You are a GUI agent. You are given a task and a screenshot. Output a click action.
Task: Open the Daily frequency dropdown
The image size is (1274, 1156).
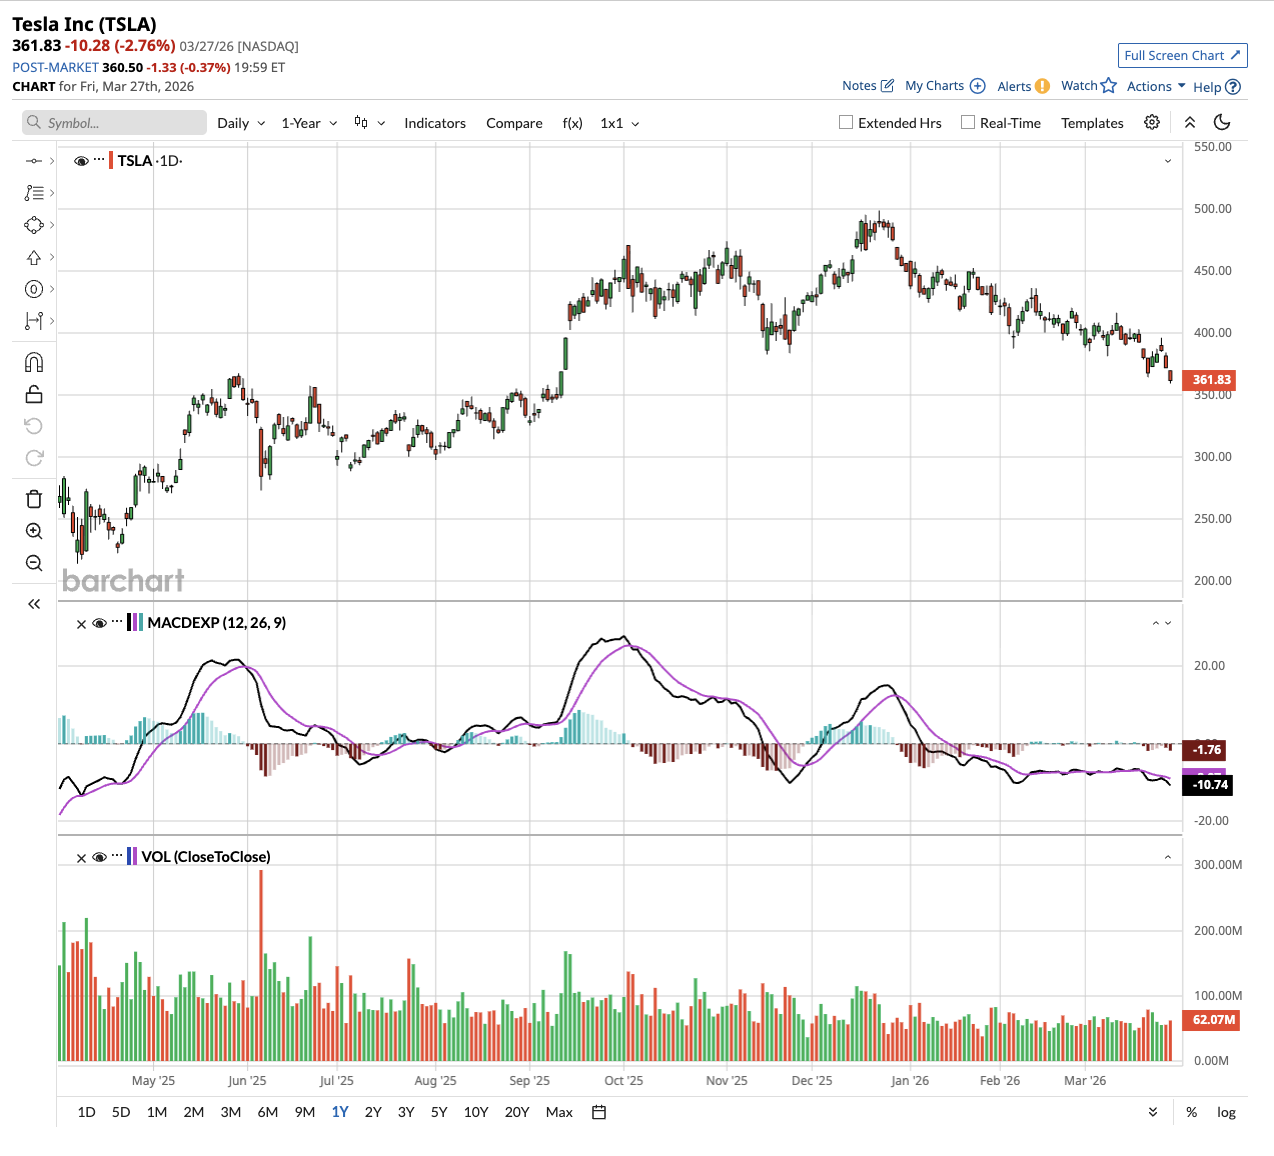click(x=241, y=123)
